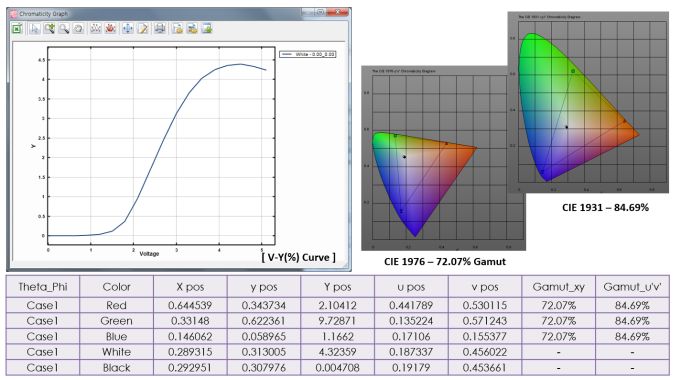Open the page properties icon with gear
Image resolution: width=693 pixels, height=380 pixels.
point(177,29)
